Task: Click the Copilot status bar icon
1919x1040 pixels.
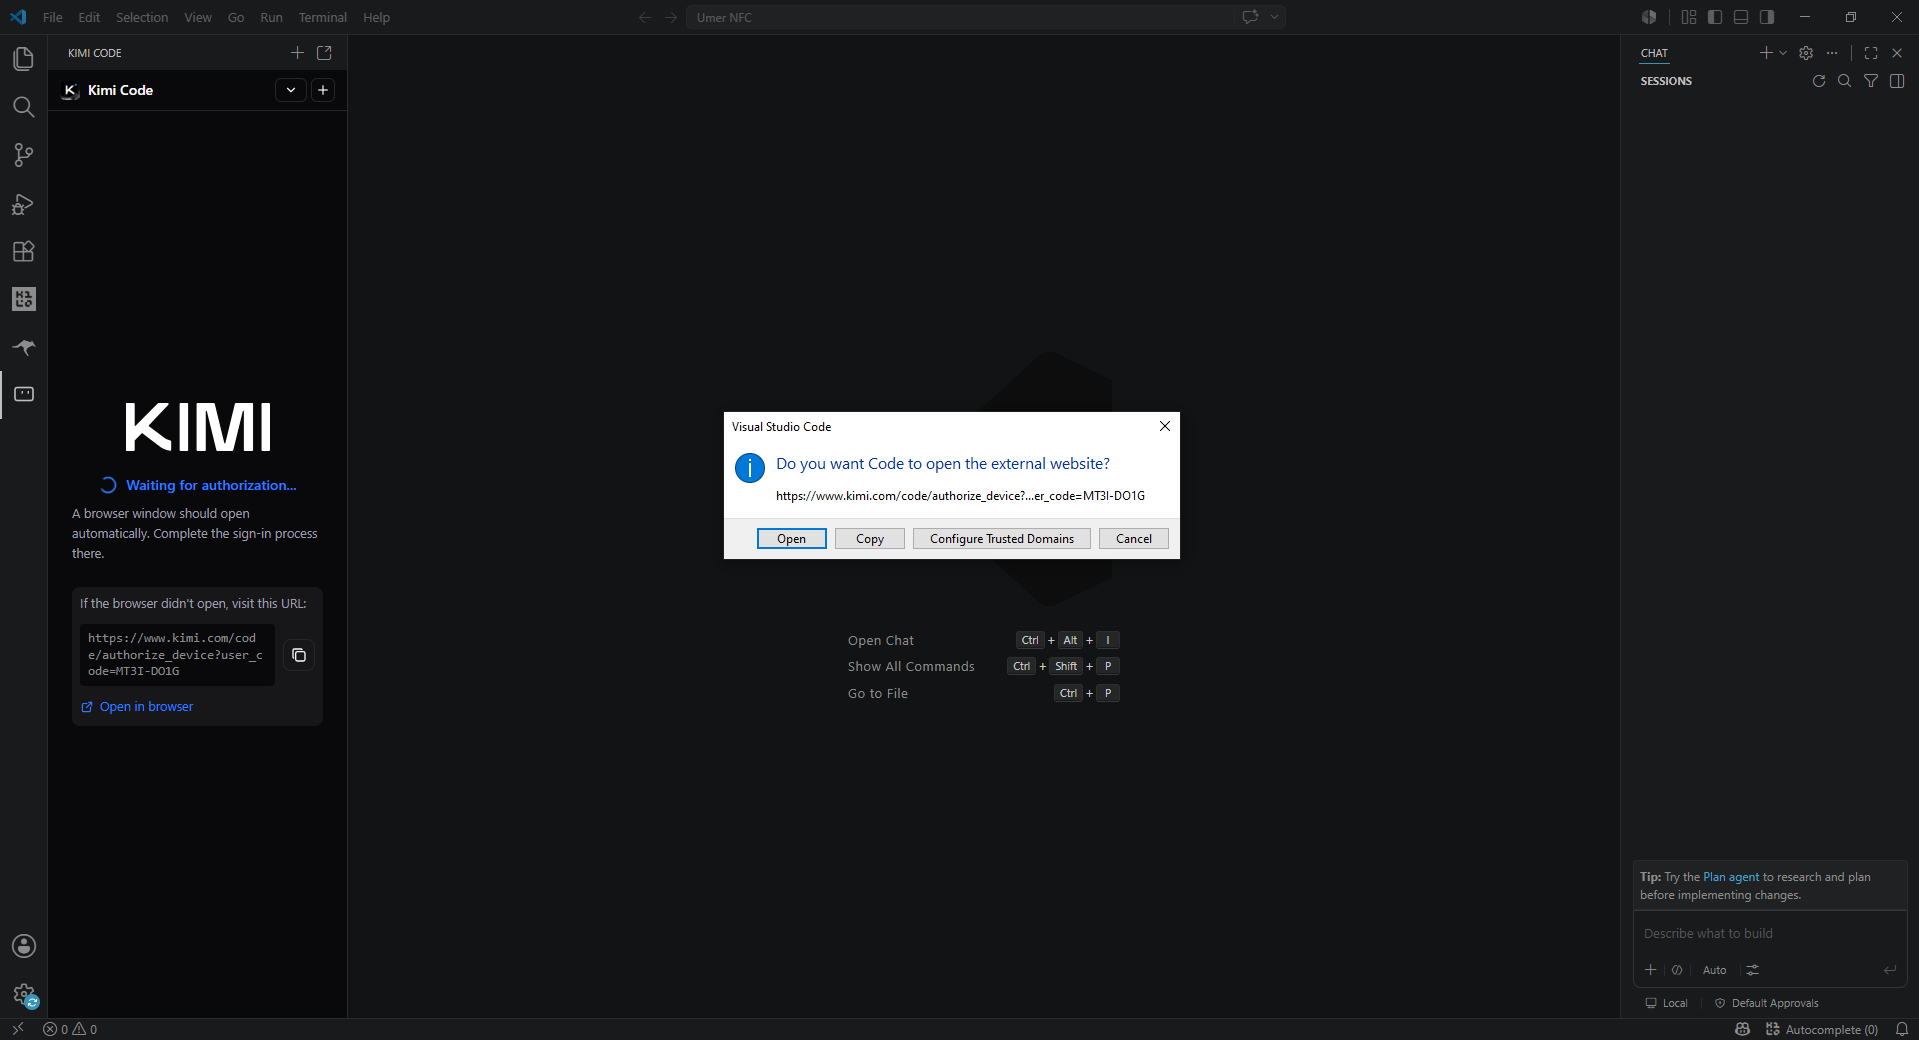Action: click(x=1743, y=1029)
